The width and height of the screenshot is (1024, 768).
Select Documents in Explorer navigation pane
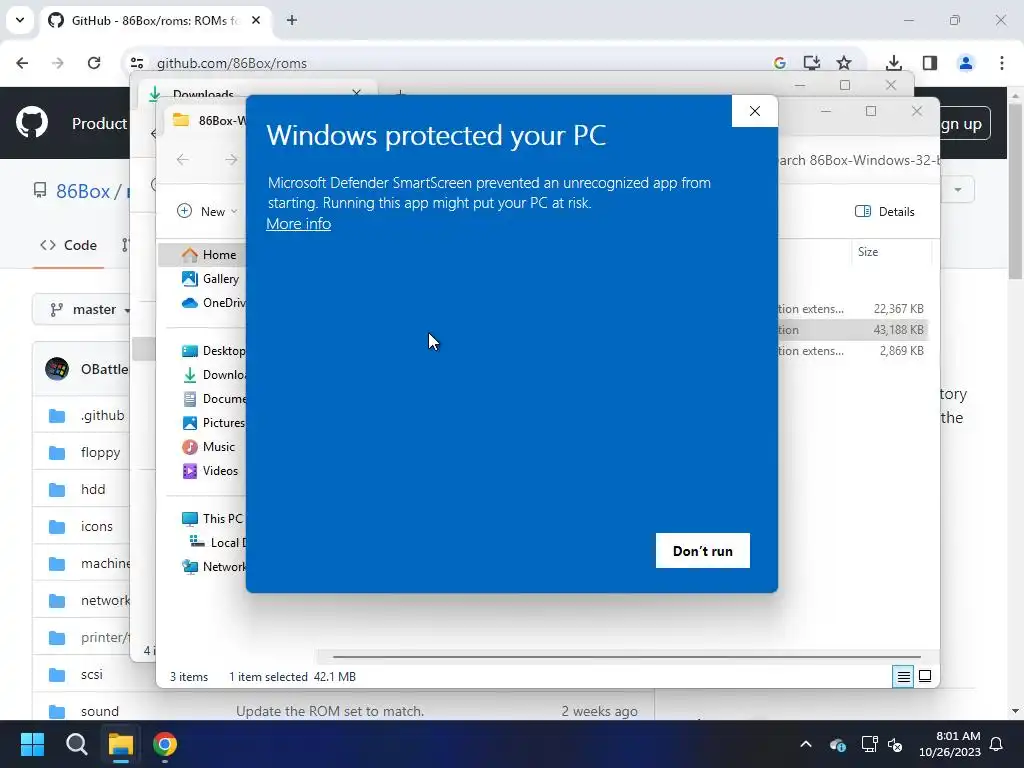[214, 399]
